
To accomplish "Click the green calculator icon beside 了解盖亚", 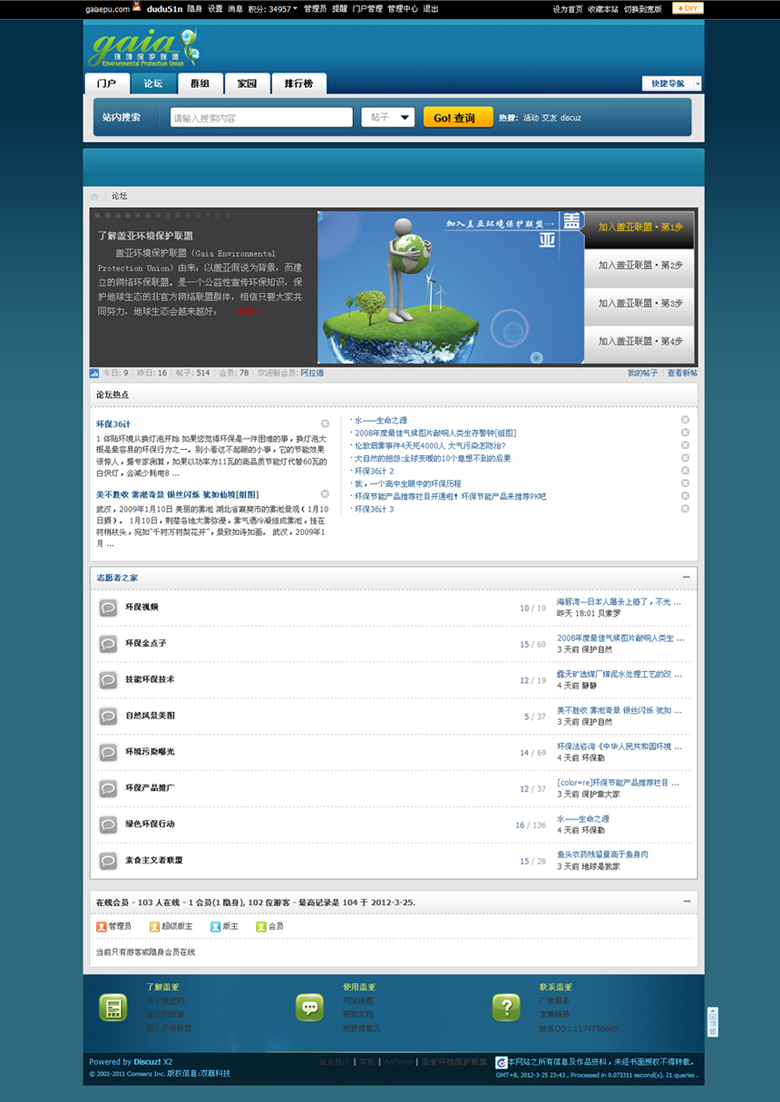I will coord(113,1008).
